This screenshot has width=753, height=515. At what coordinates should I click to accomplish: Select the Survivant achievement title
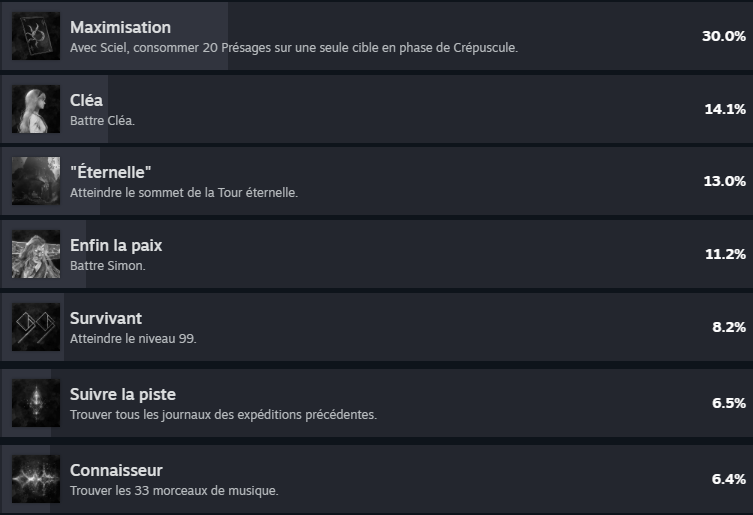tap(106, 319)
